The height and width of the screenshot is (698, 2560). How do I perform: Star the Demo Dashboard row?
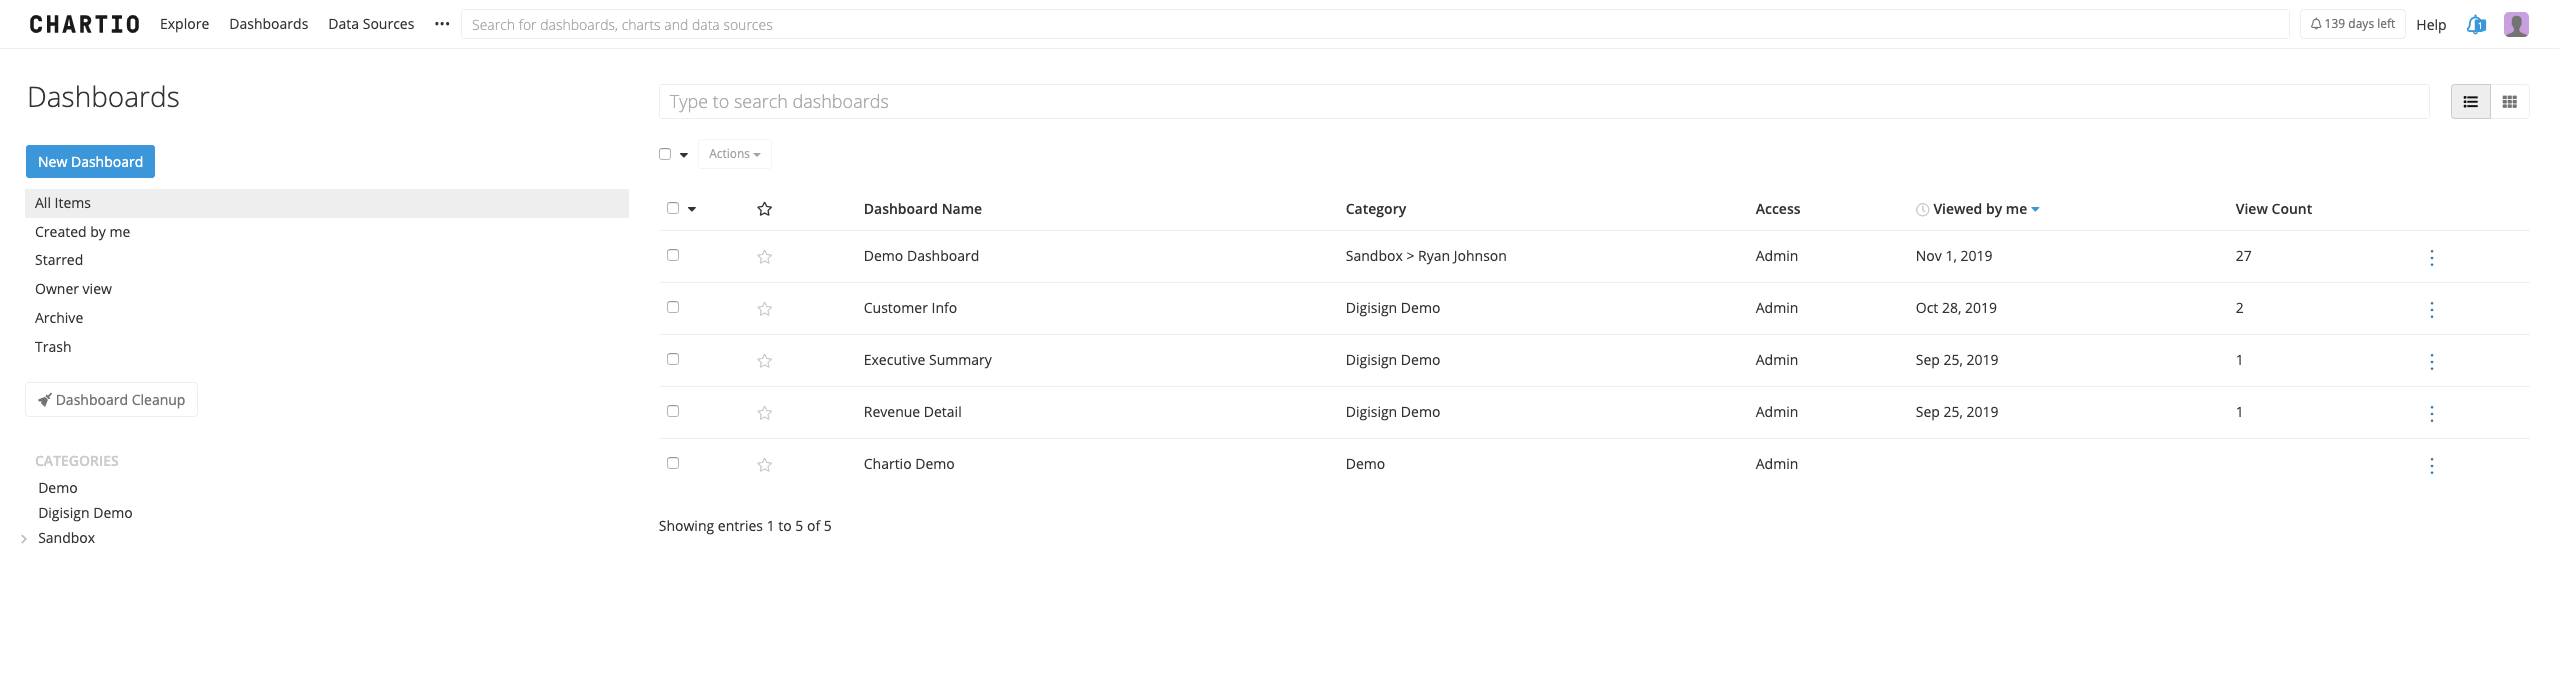click(x=765, y=257)
